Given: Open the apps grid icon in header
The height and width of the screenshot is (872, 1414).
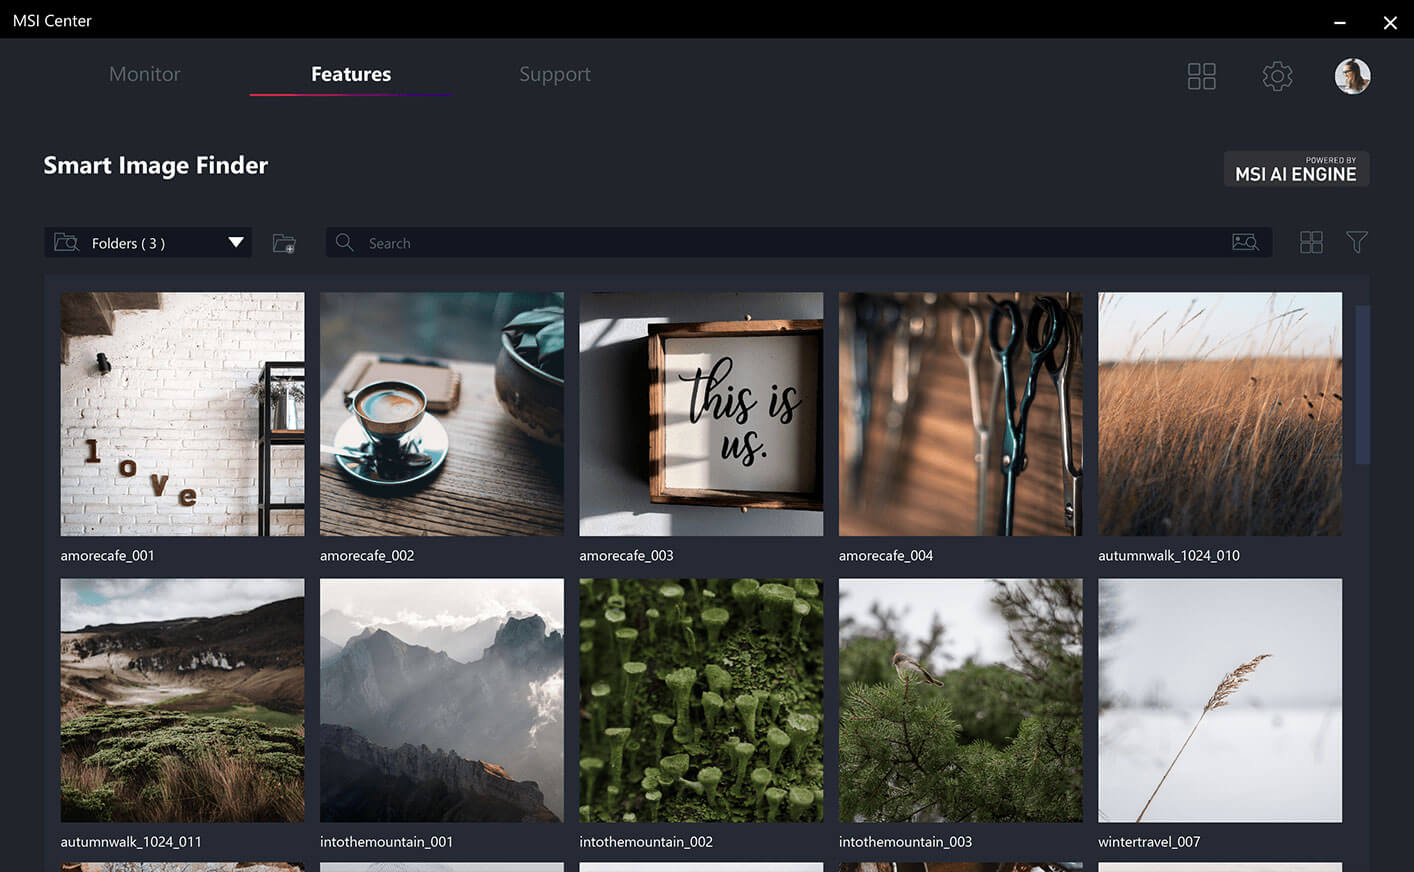Looking at the screenshot, I should click(x=1201, y=76).
